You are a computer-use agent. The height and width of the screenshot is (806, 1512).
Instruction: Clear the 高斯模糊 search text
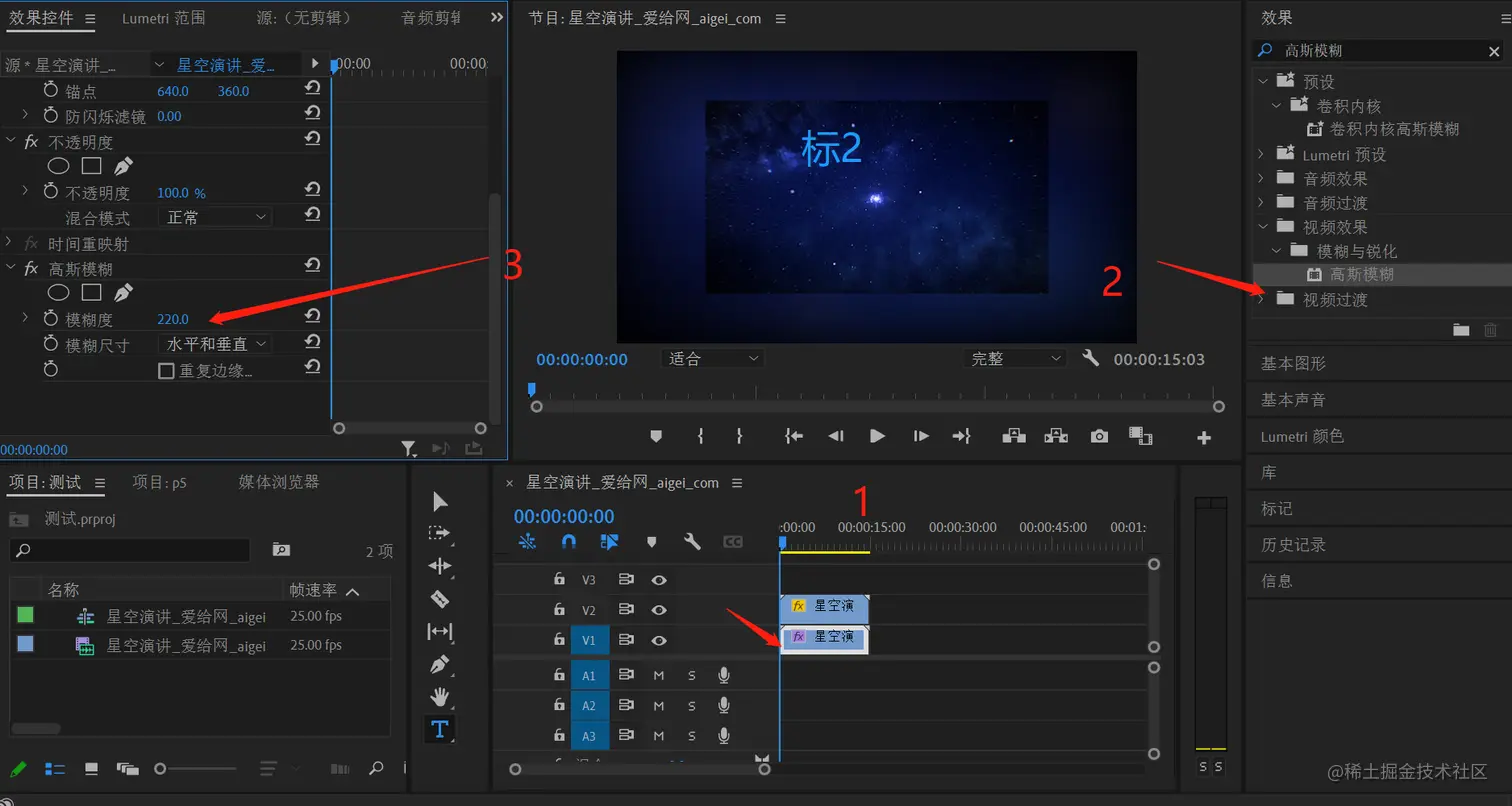[x=1494, y=51]
